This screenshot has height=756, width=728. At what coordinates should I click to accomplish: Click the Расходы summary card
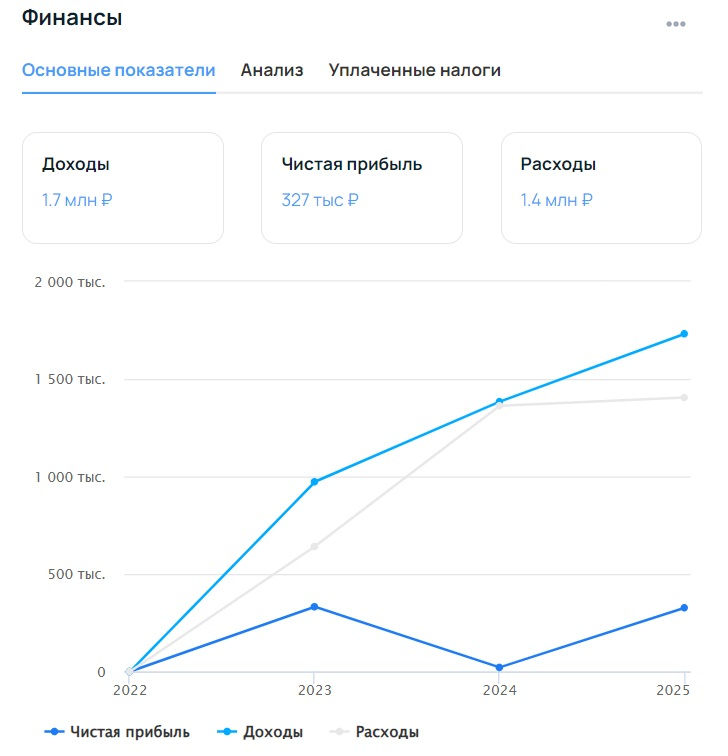tap(601, 188)
